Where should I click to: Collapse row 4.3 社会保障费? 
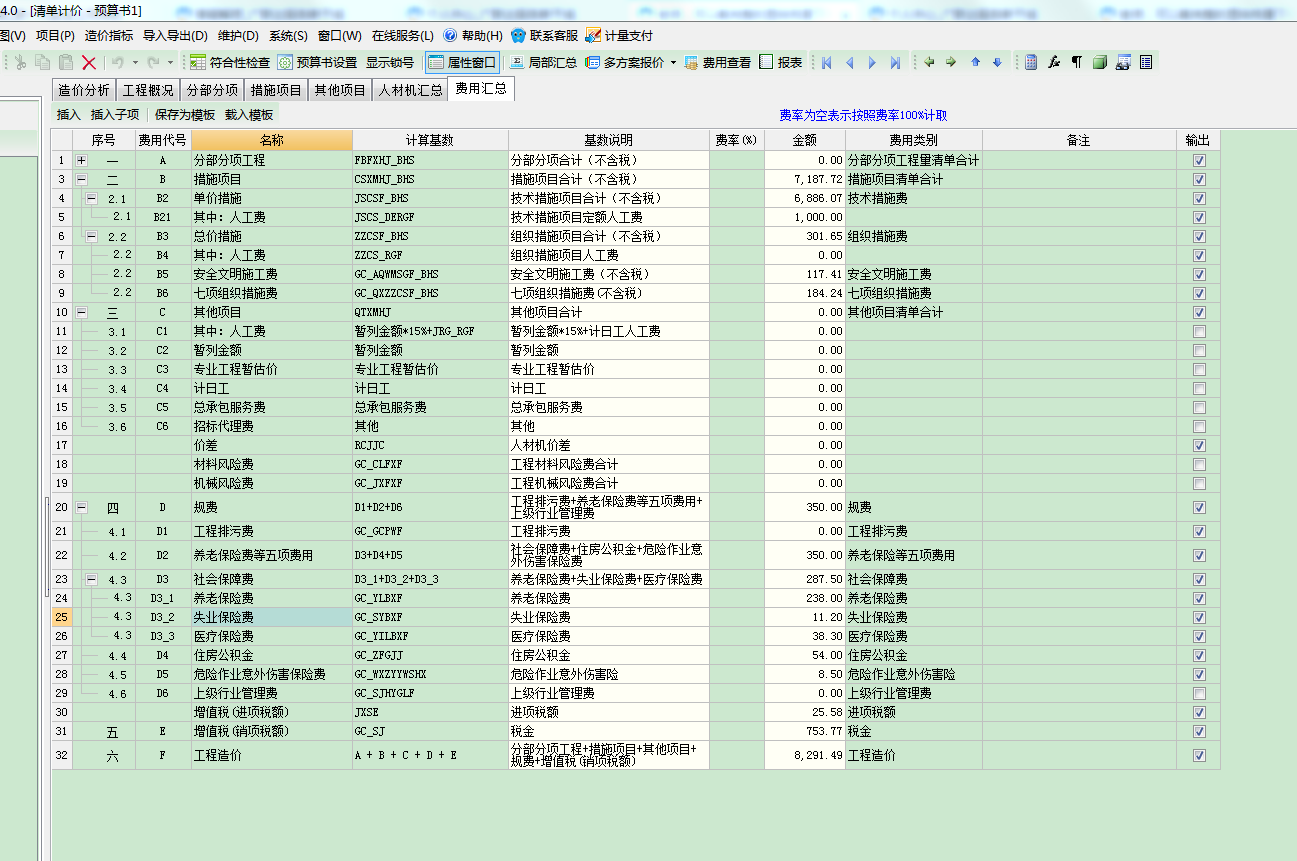tap(91, 579)
